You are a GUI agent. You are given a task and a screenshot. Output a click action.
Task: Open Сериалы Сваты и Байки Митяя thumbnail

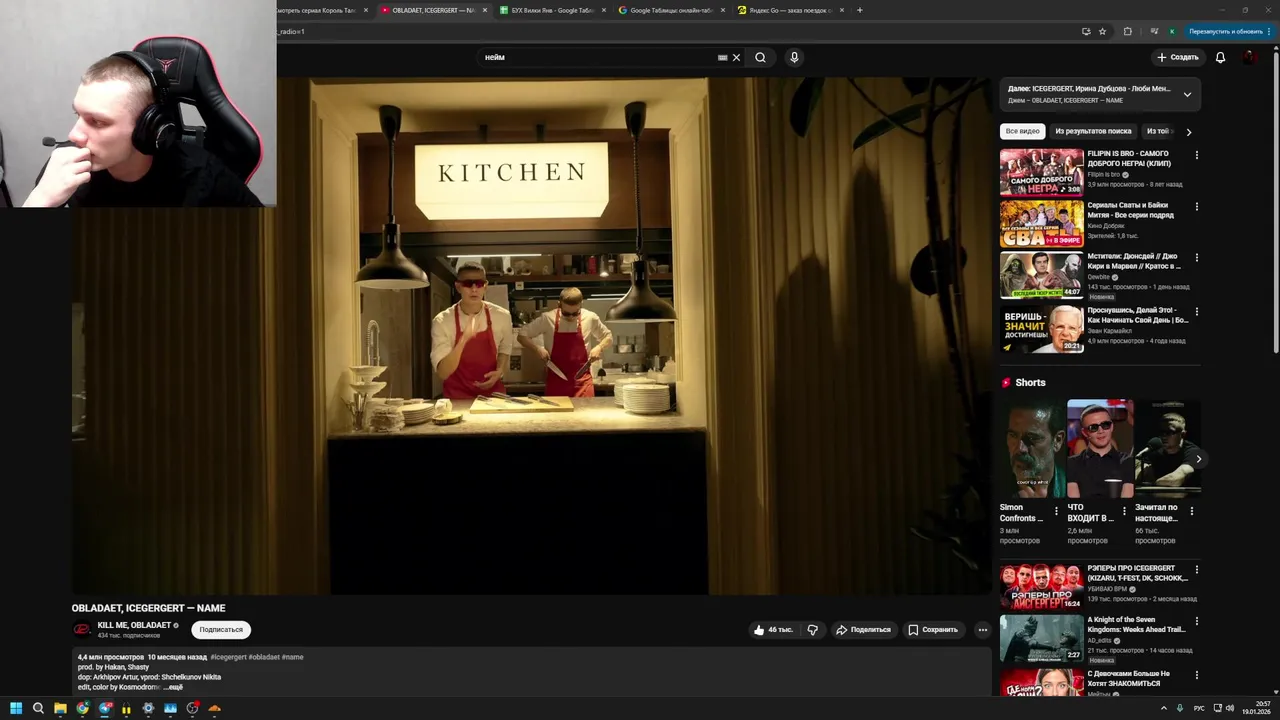point(1041,223)
